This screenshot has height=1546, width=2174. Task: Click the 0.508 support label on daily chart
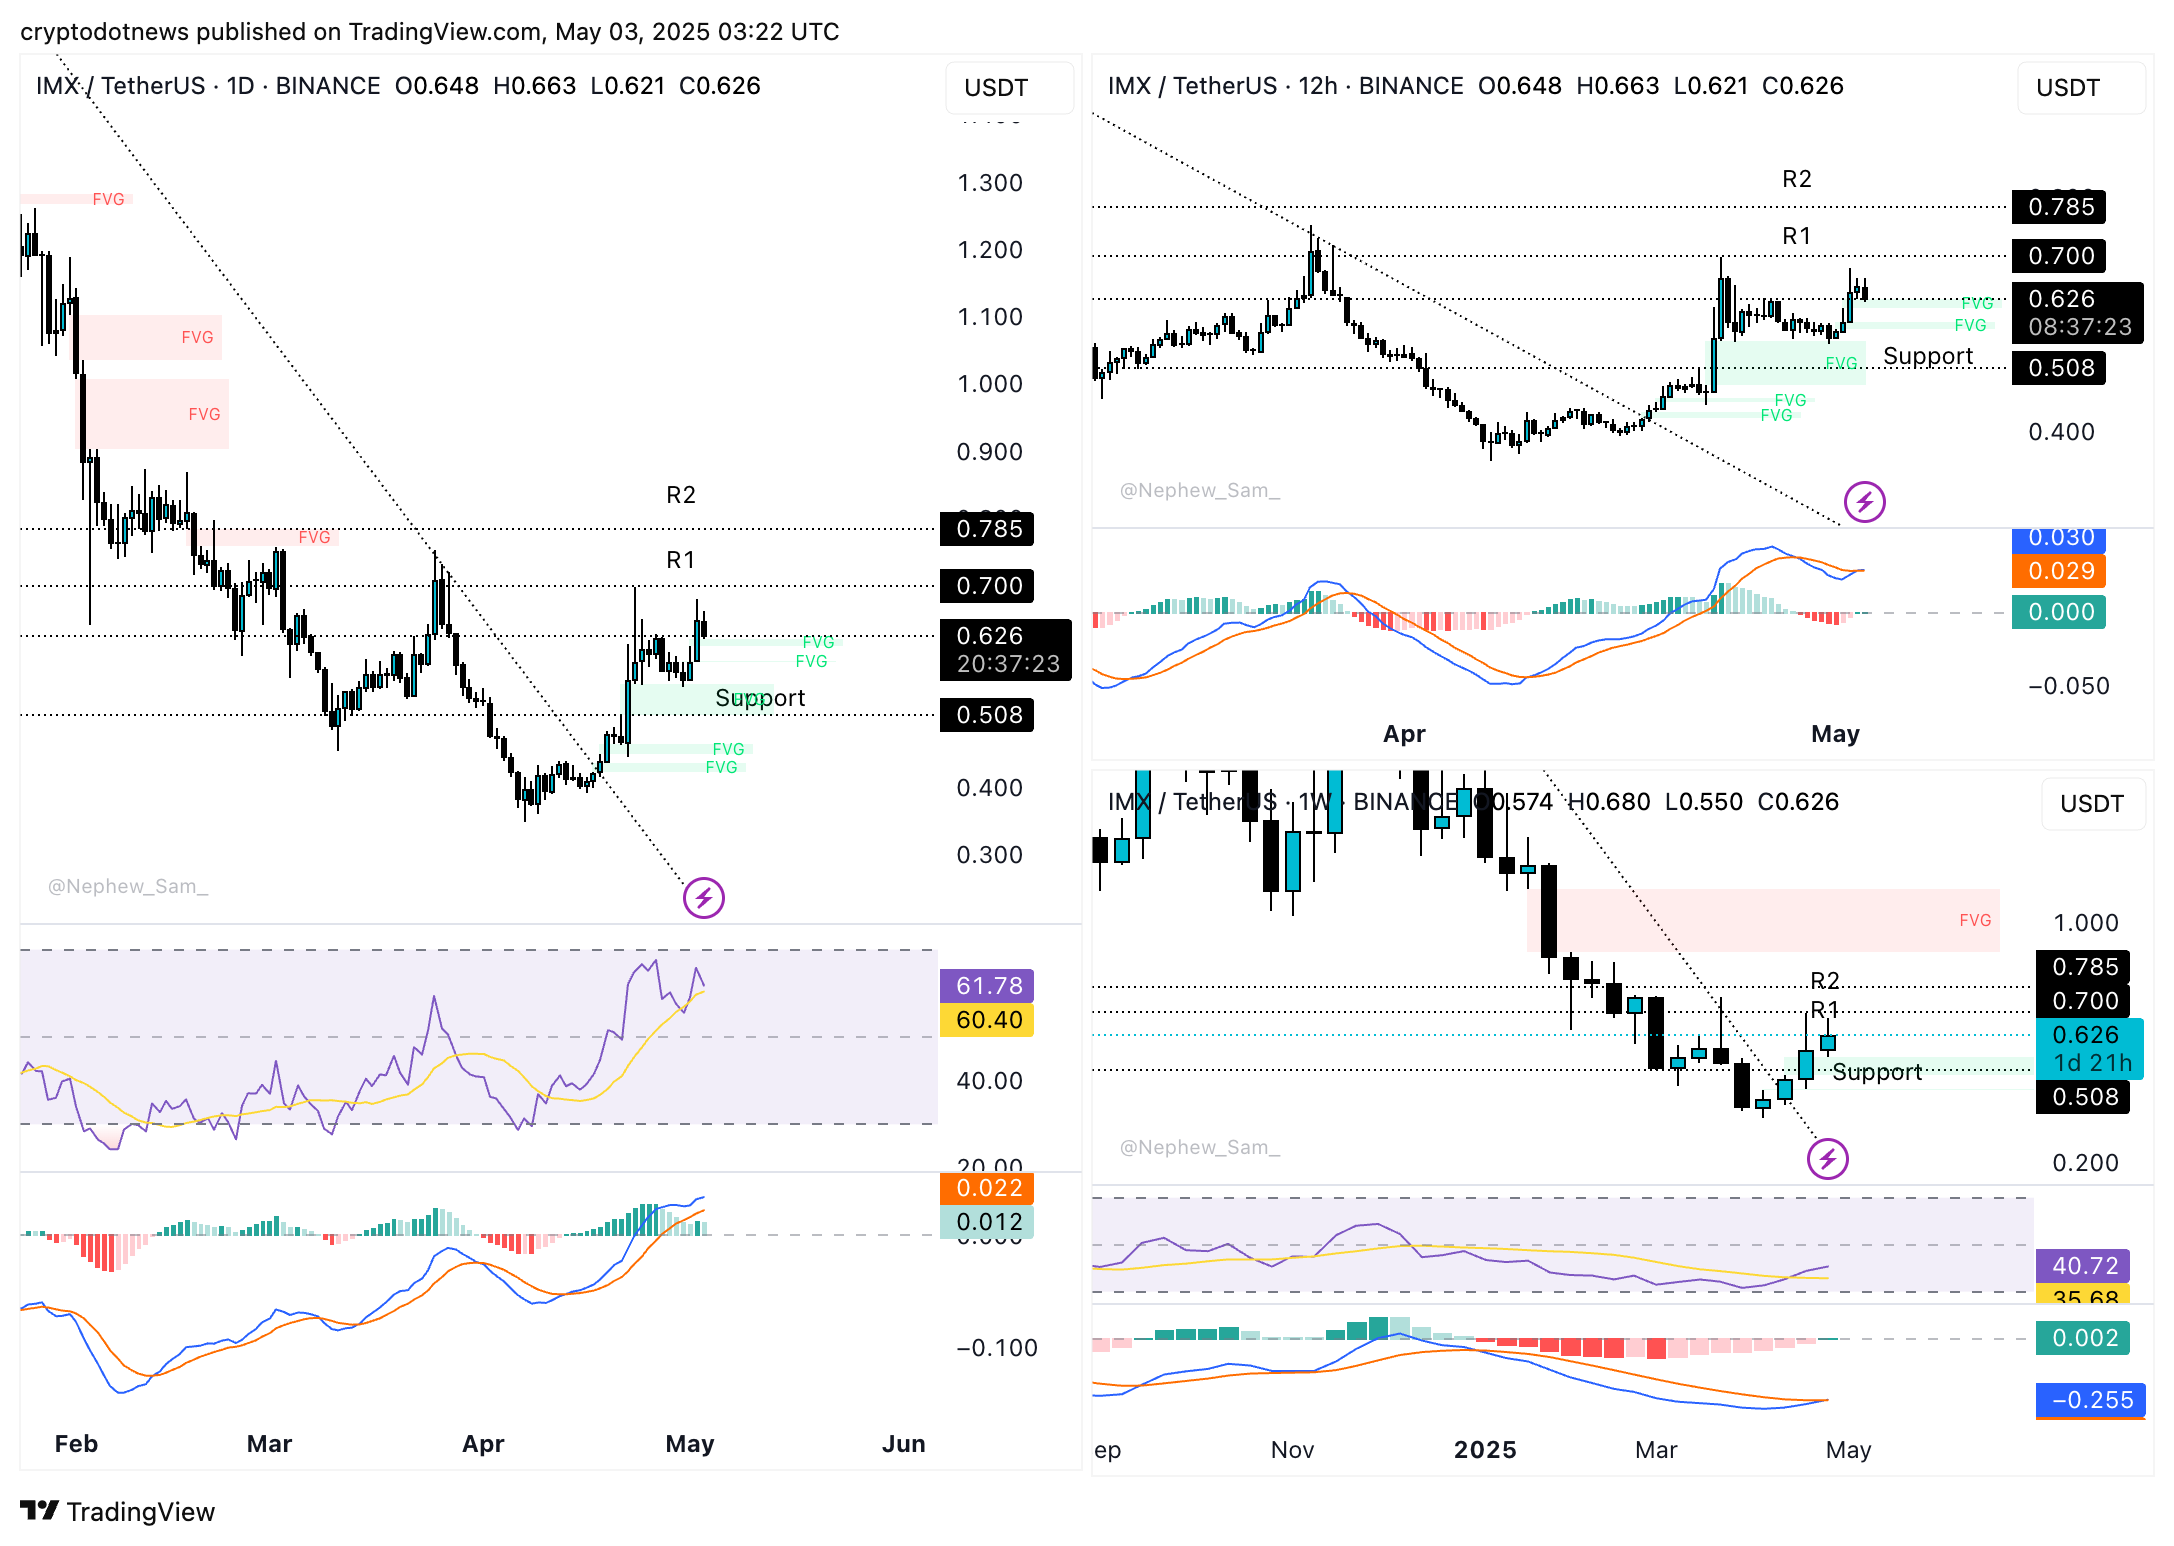[x=987, y=715]
